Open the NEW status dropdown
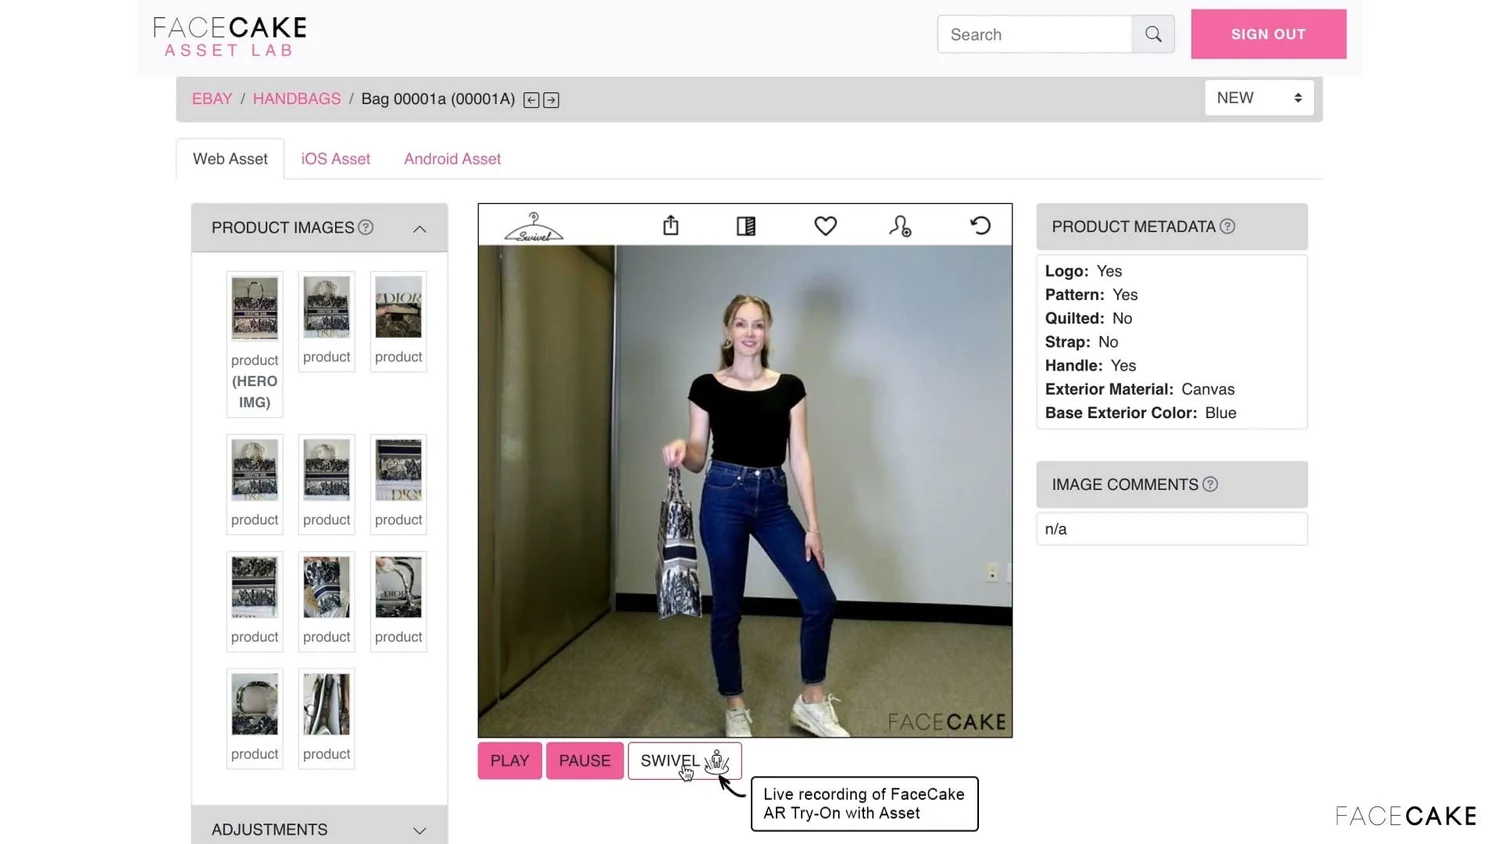 coord(1259,98)
